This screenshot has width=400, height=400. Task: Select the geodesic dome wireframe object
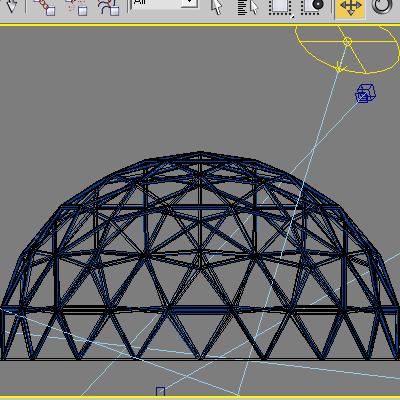[x=200, y=256]
